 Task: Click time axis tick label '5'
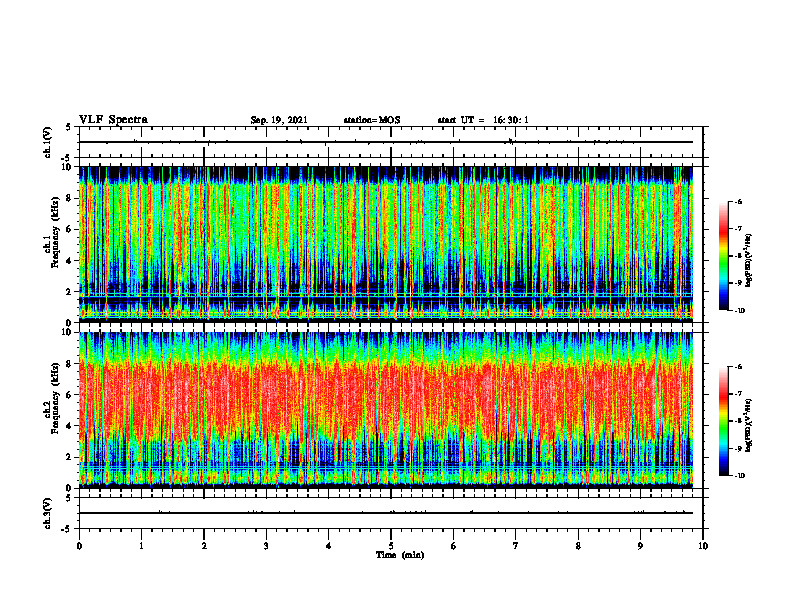coord(391,546)
